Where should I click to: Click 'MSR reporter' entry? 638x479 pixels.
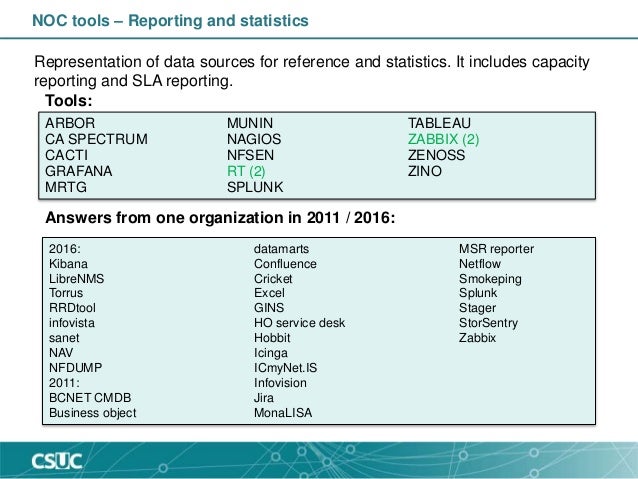[x=496, y=249]
